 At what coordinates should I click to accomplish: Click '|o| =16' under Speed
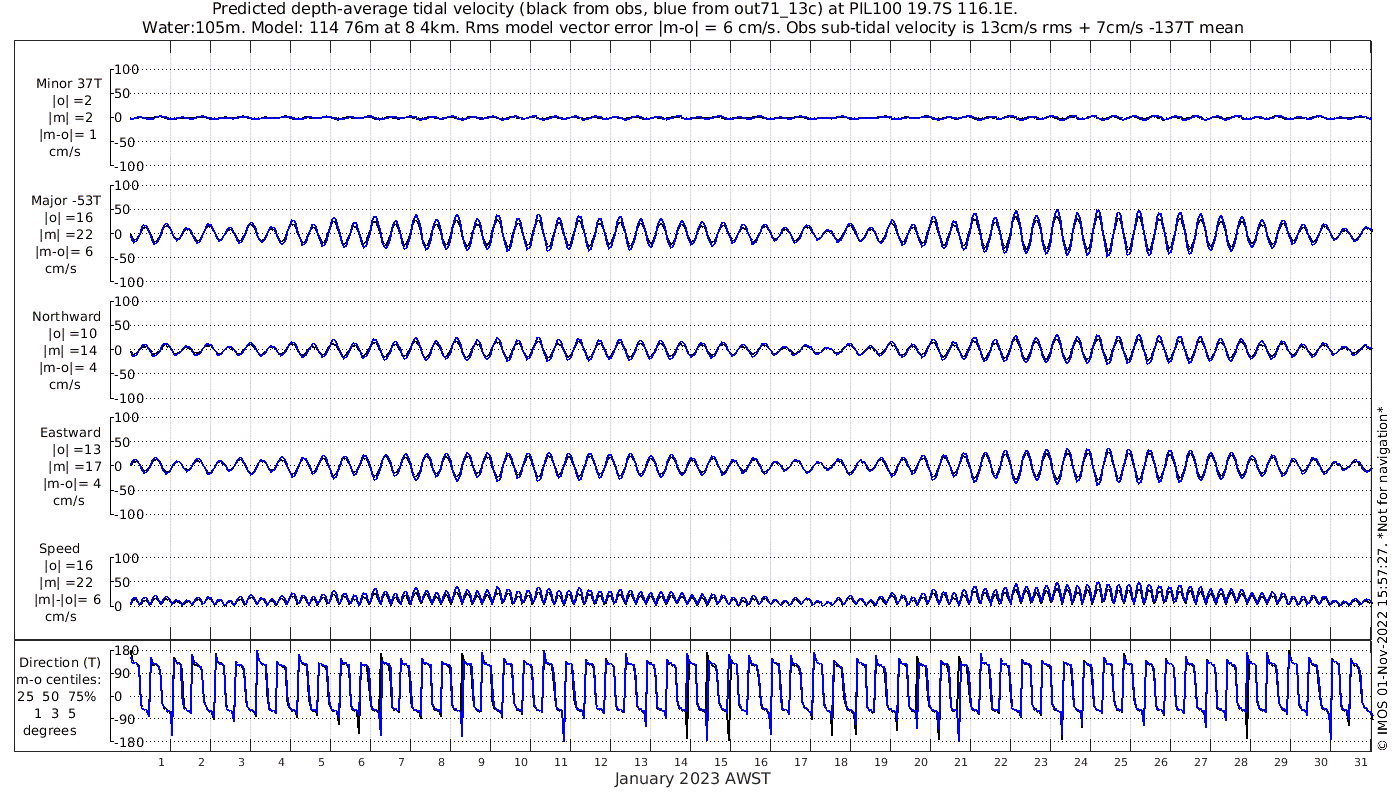coord(68,566)
